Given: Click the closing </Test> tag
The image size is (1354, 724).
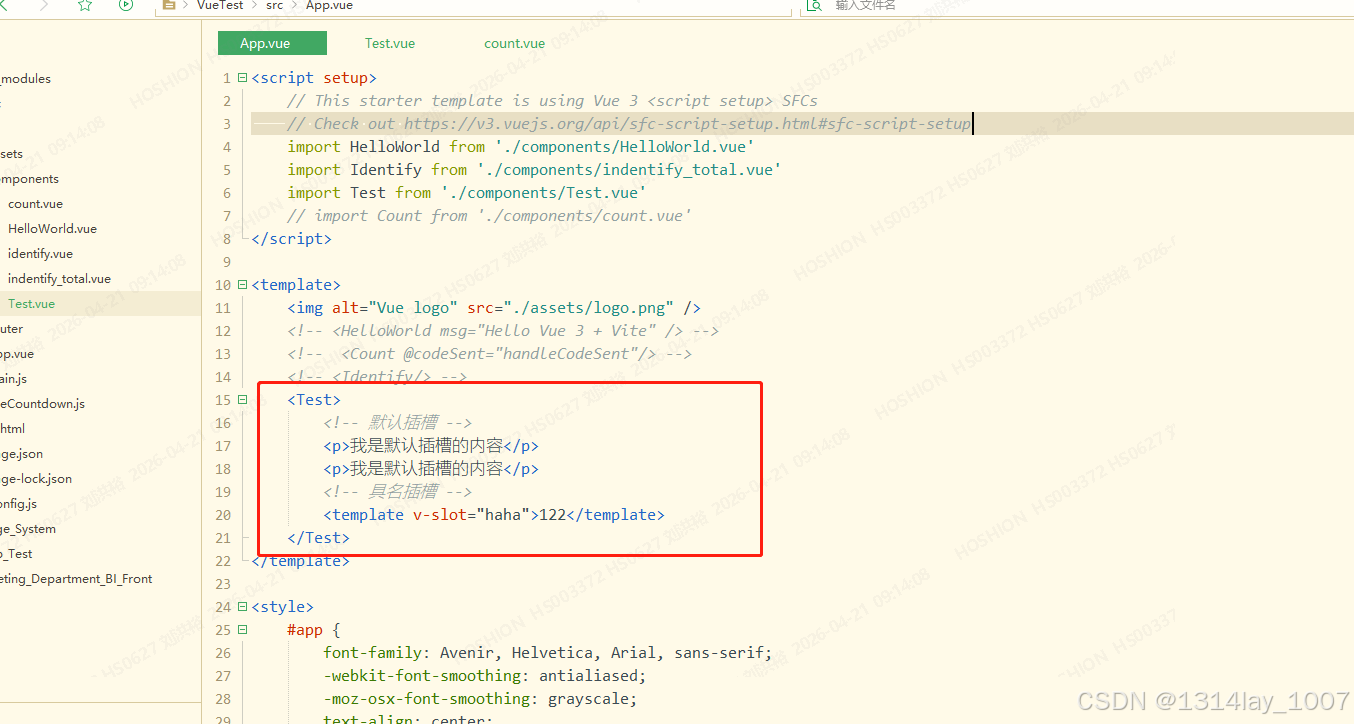Looking at the screenshot, I should point(319,538).
